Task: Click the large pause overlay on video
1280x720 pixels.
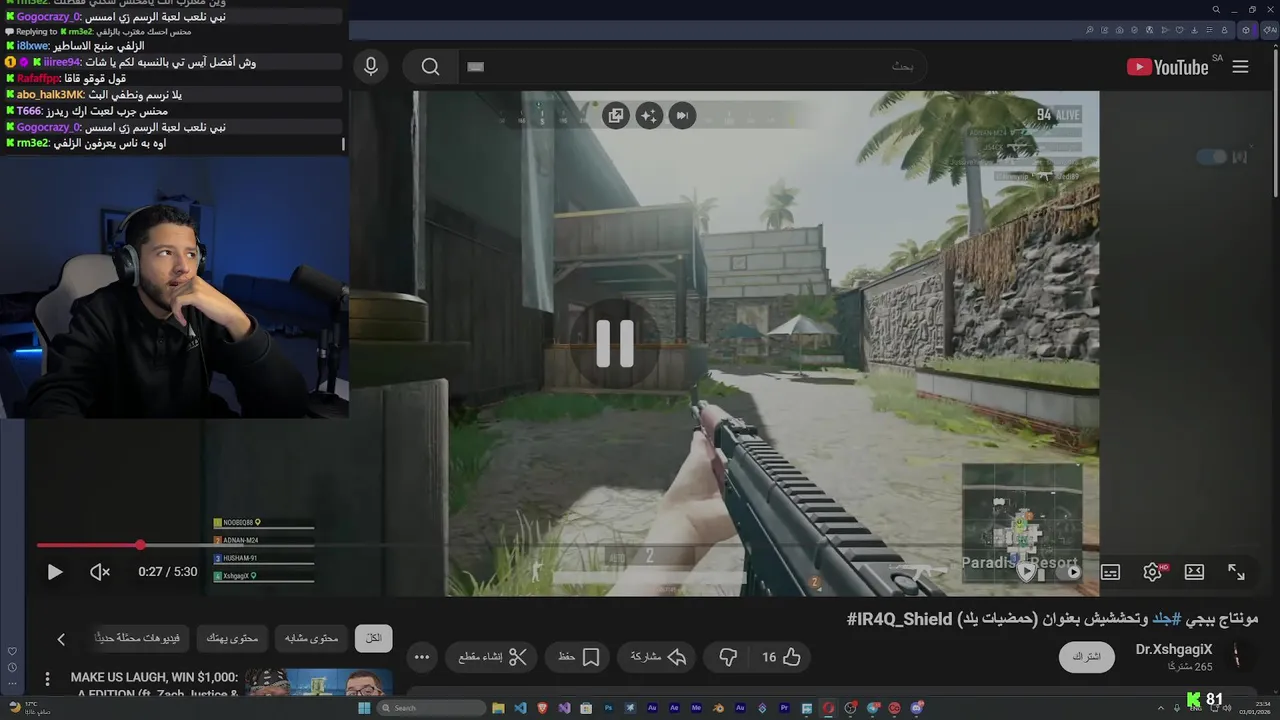Action: [x=614, y=343]
